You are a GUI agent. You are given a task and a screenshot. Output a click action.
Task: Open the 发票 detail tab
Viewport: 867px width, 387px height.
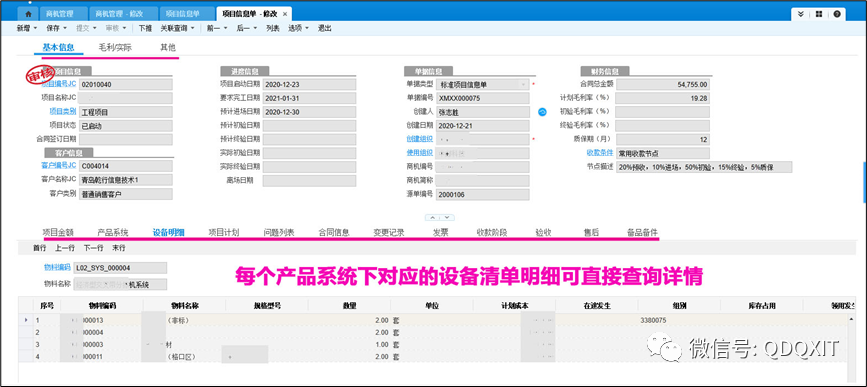click(440, 232)
